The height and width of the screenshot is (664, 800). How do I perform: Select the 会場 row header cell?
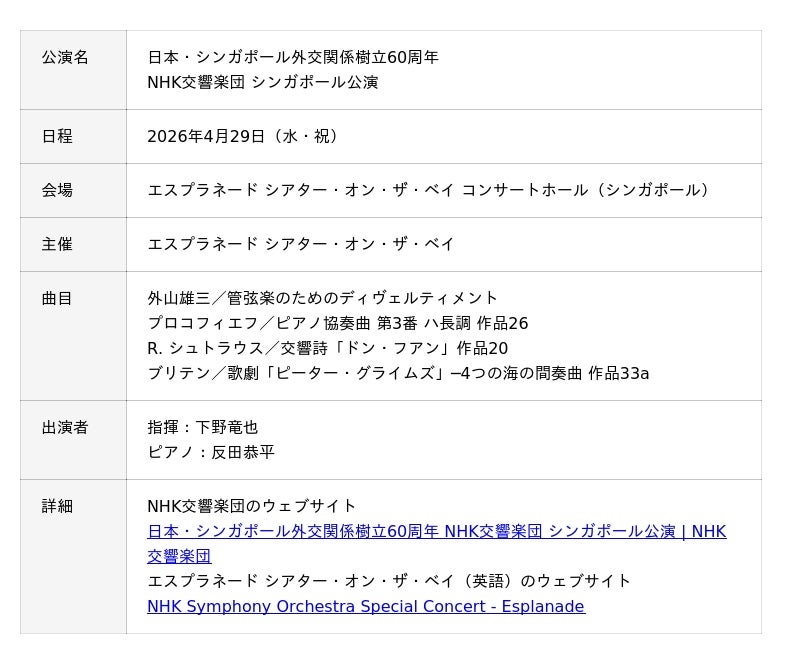coord(57,190)
